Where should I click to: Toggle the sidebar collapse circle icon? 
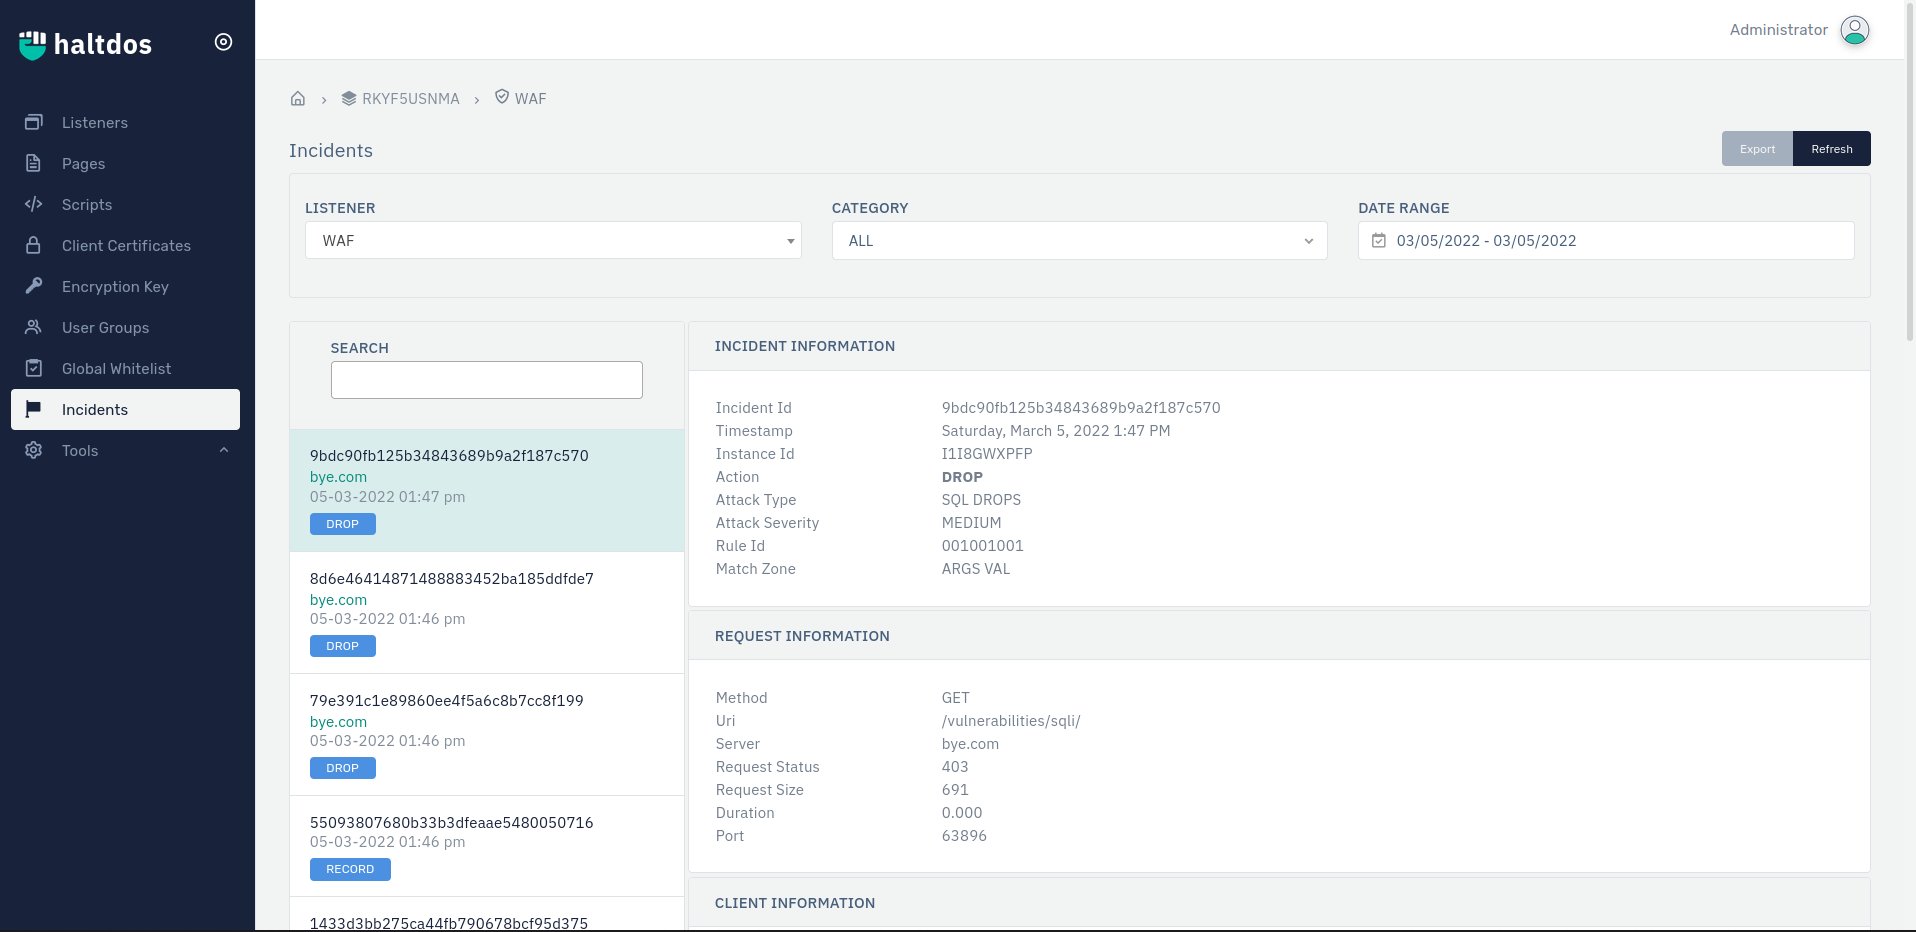224,42
